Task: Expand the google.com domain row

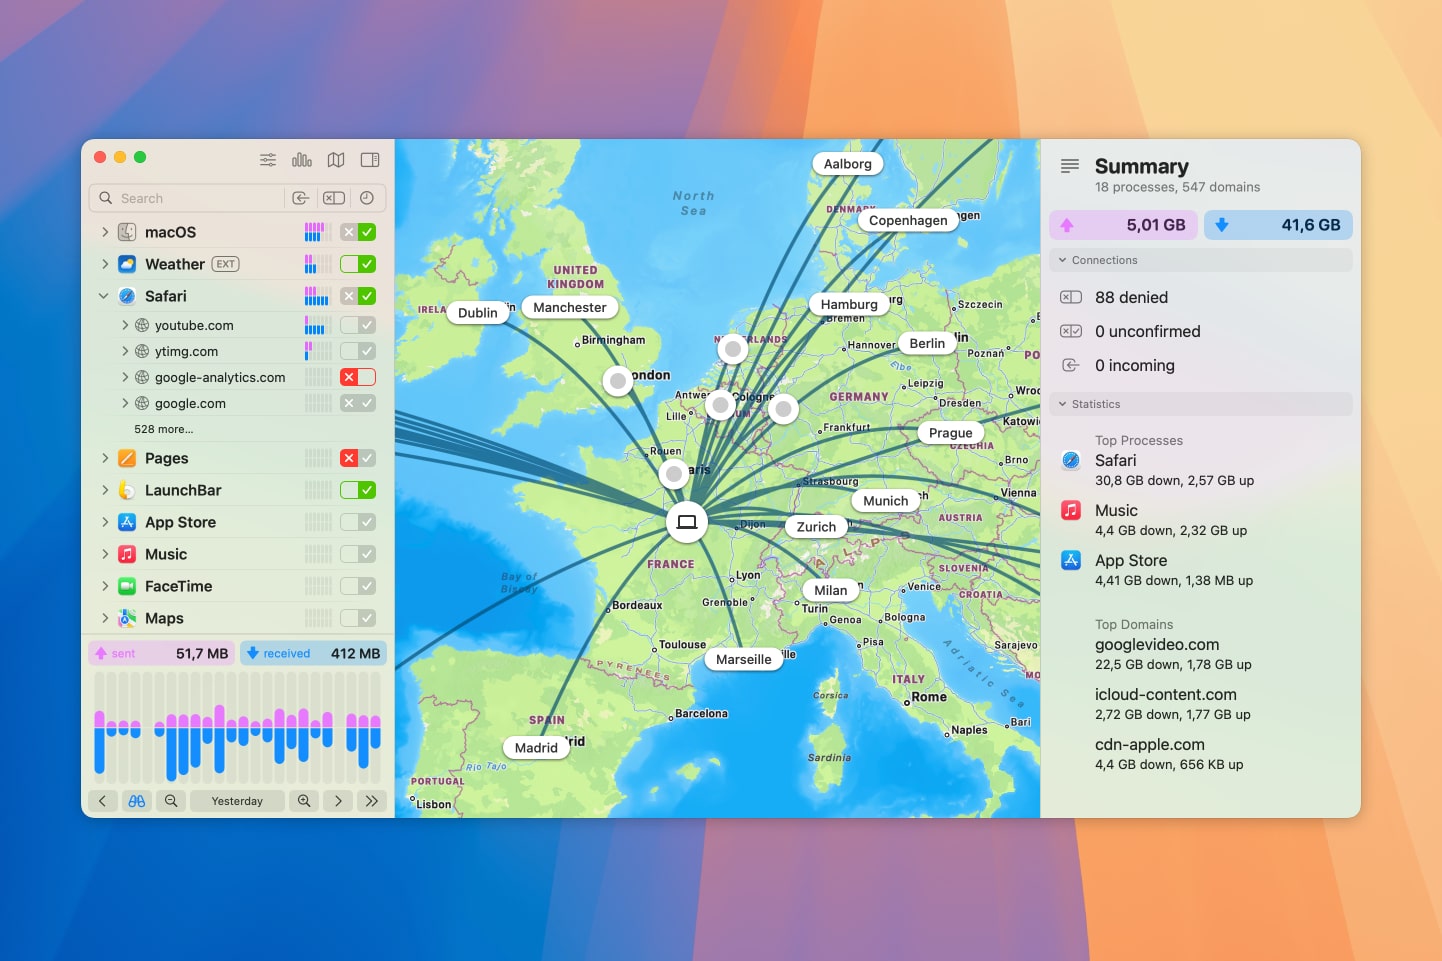Action: 125,403
